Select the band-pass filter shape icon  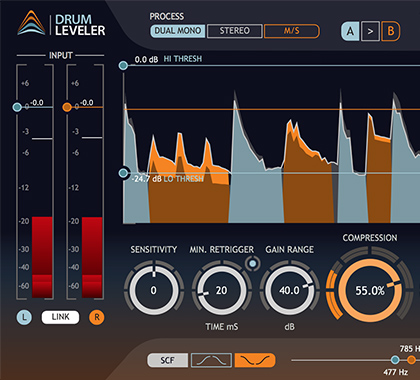pos(211,360)
